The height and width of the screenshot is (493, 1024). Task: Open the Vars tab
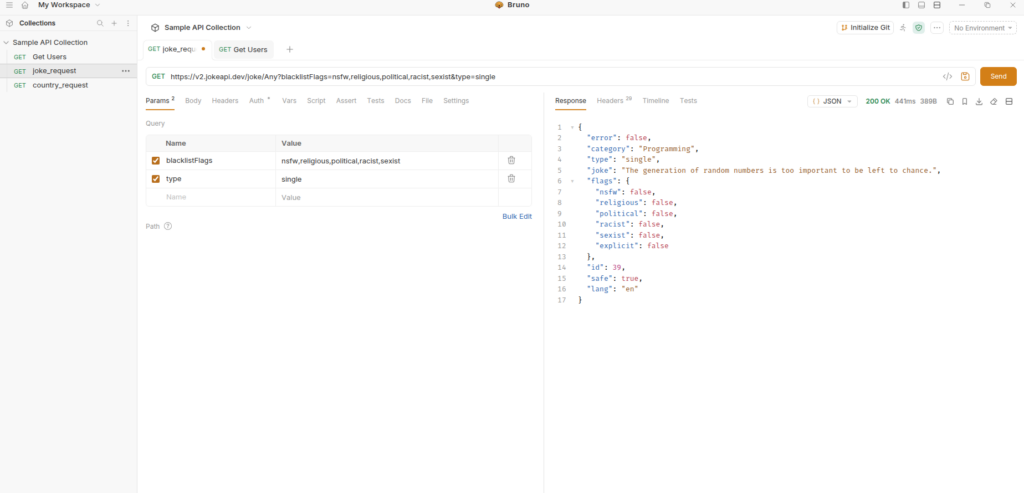(x=289, y=101)
